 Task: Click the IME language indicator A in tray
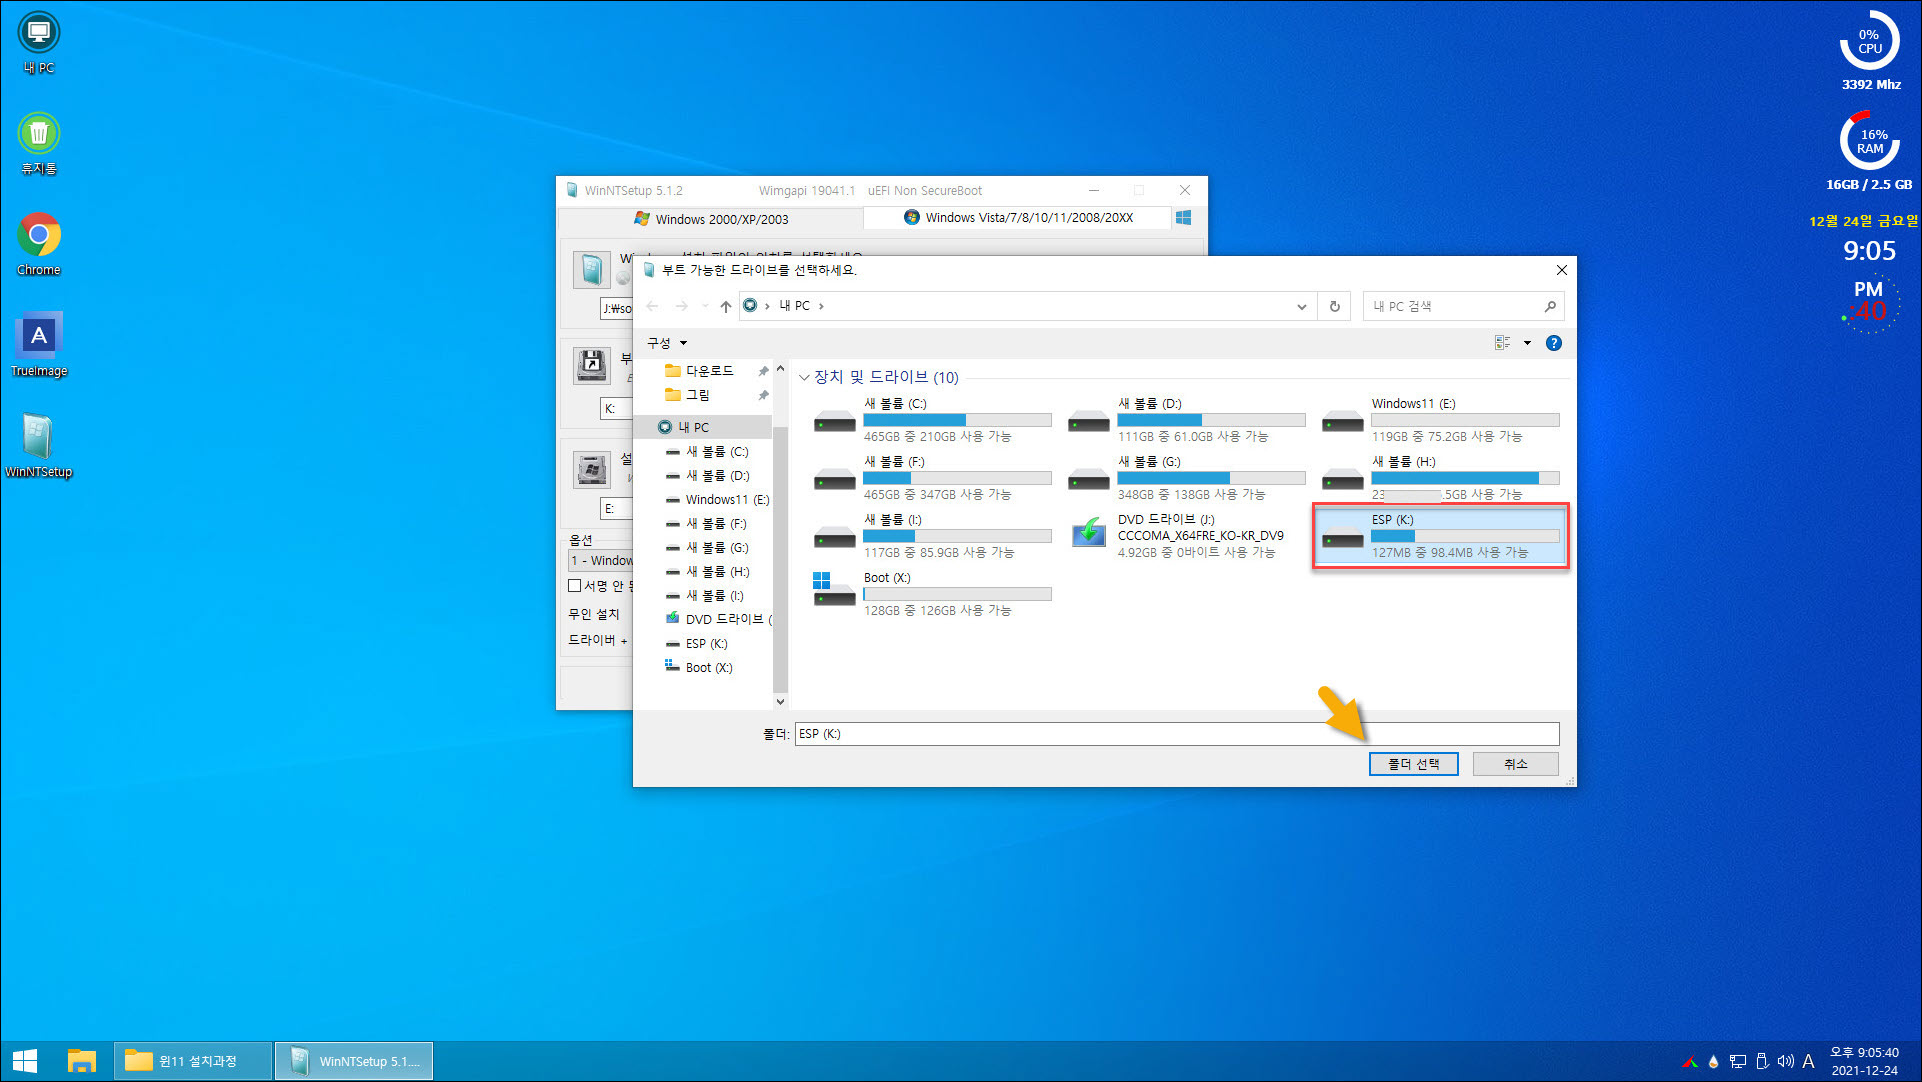click(x=1808, y=1061)
